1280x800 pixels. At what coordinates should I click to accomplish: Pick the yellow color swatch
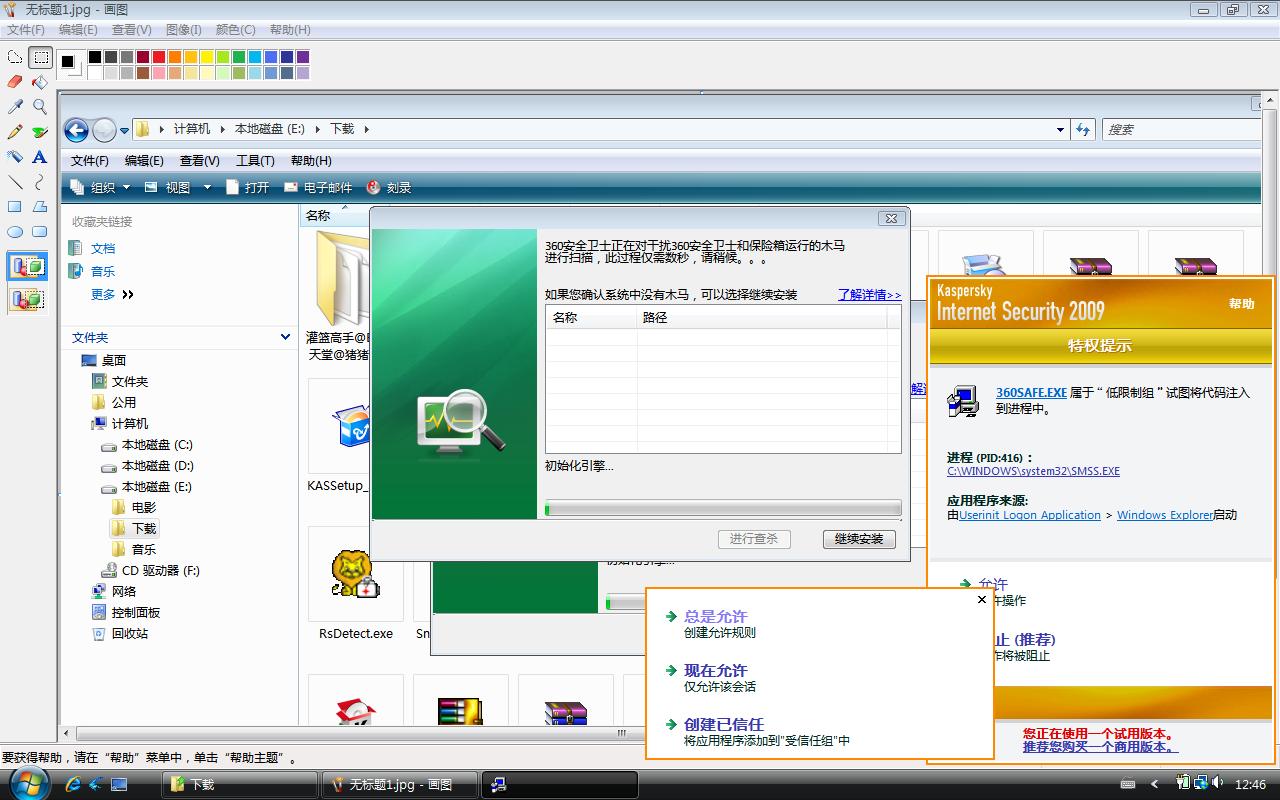[207, 57]
